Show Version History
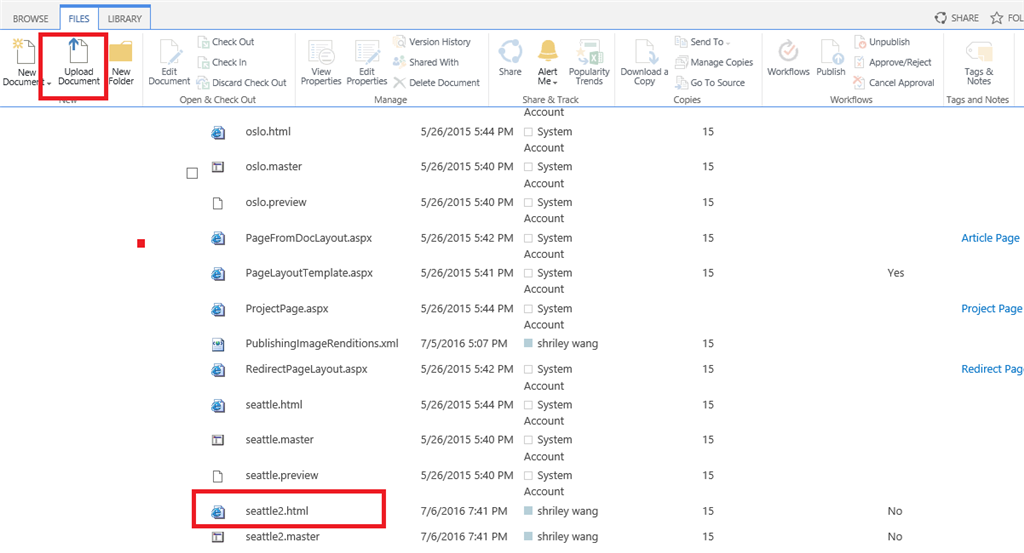This screenshot has width=1024, height=553. (432, 42)
